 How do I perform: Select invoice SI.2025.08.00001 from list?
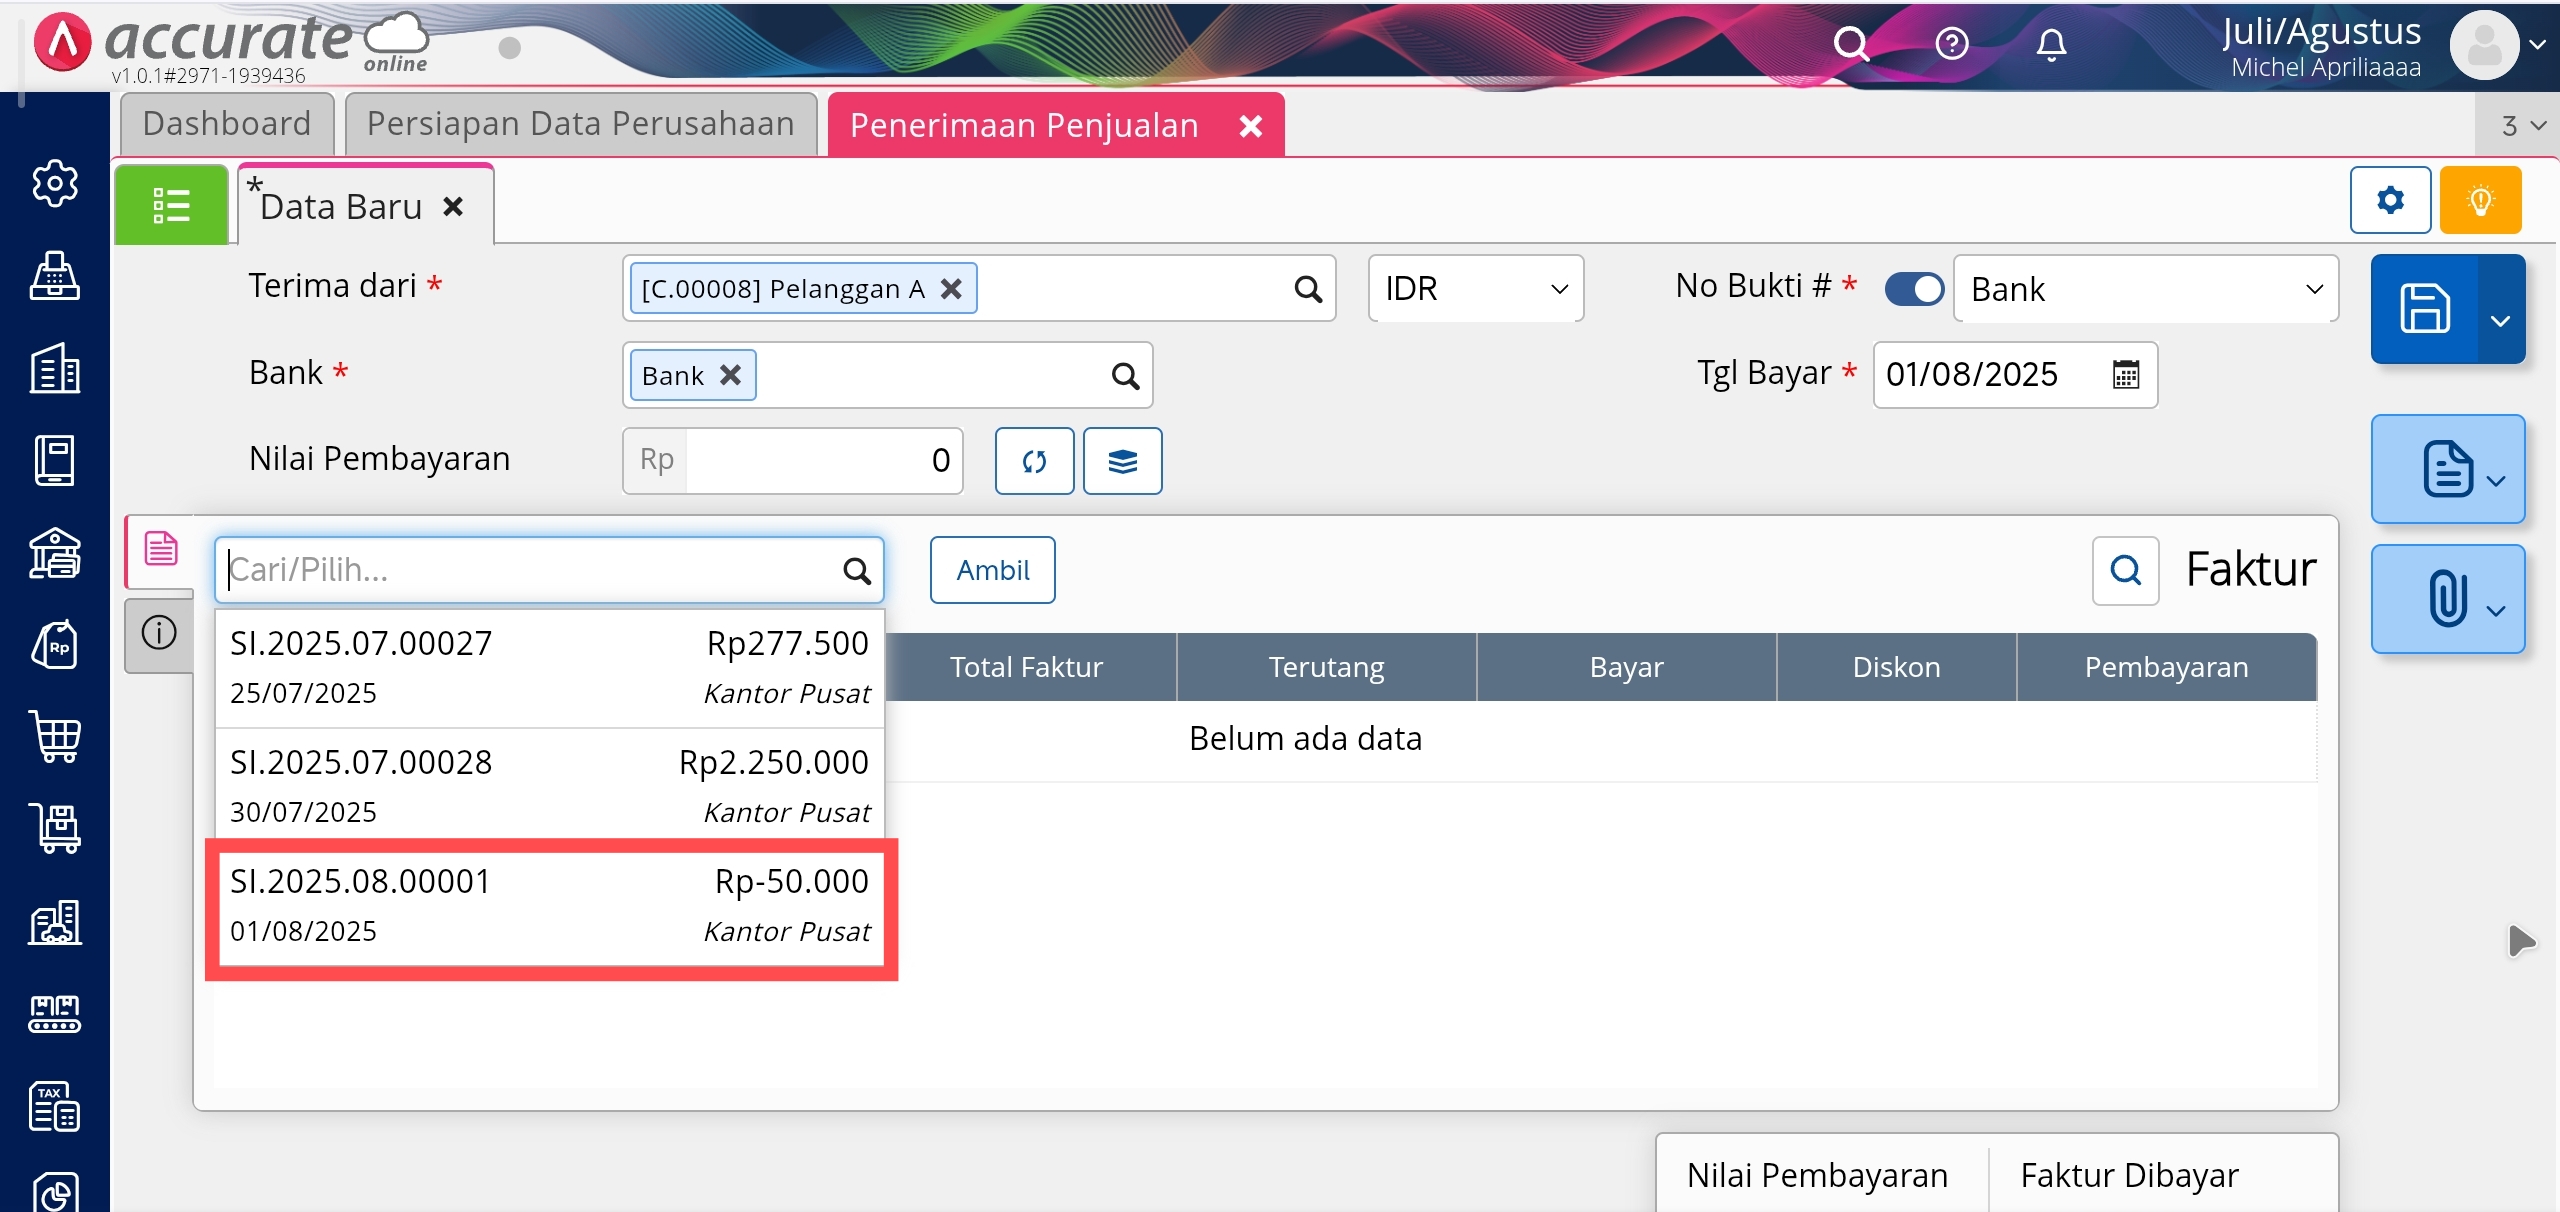550,906
